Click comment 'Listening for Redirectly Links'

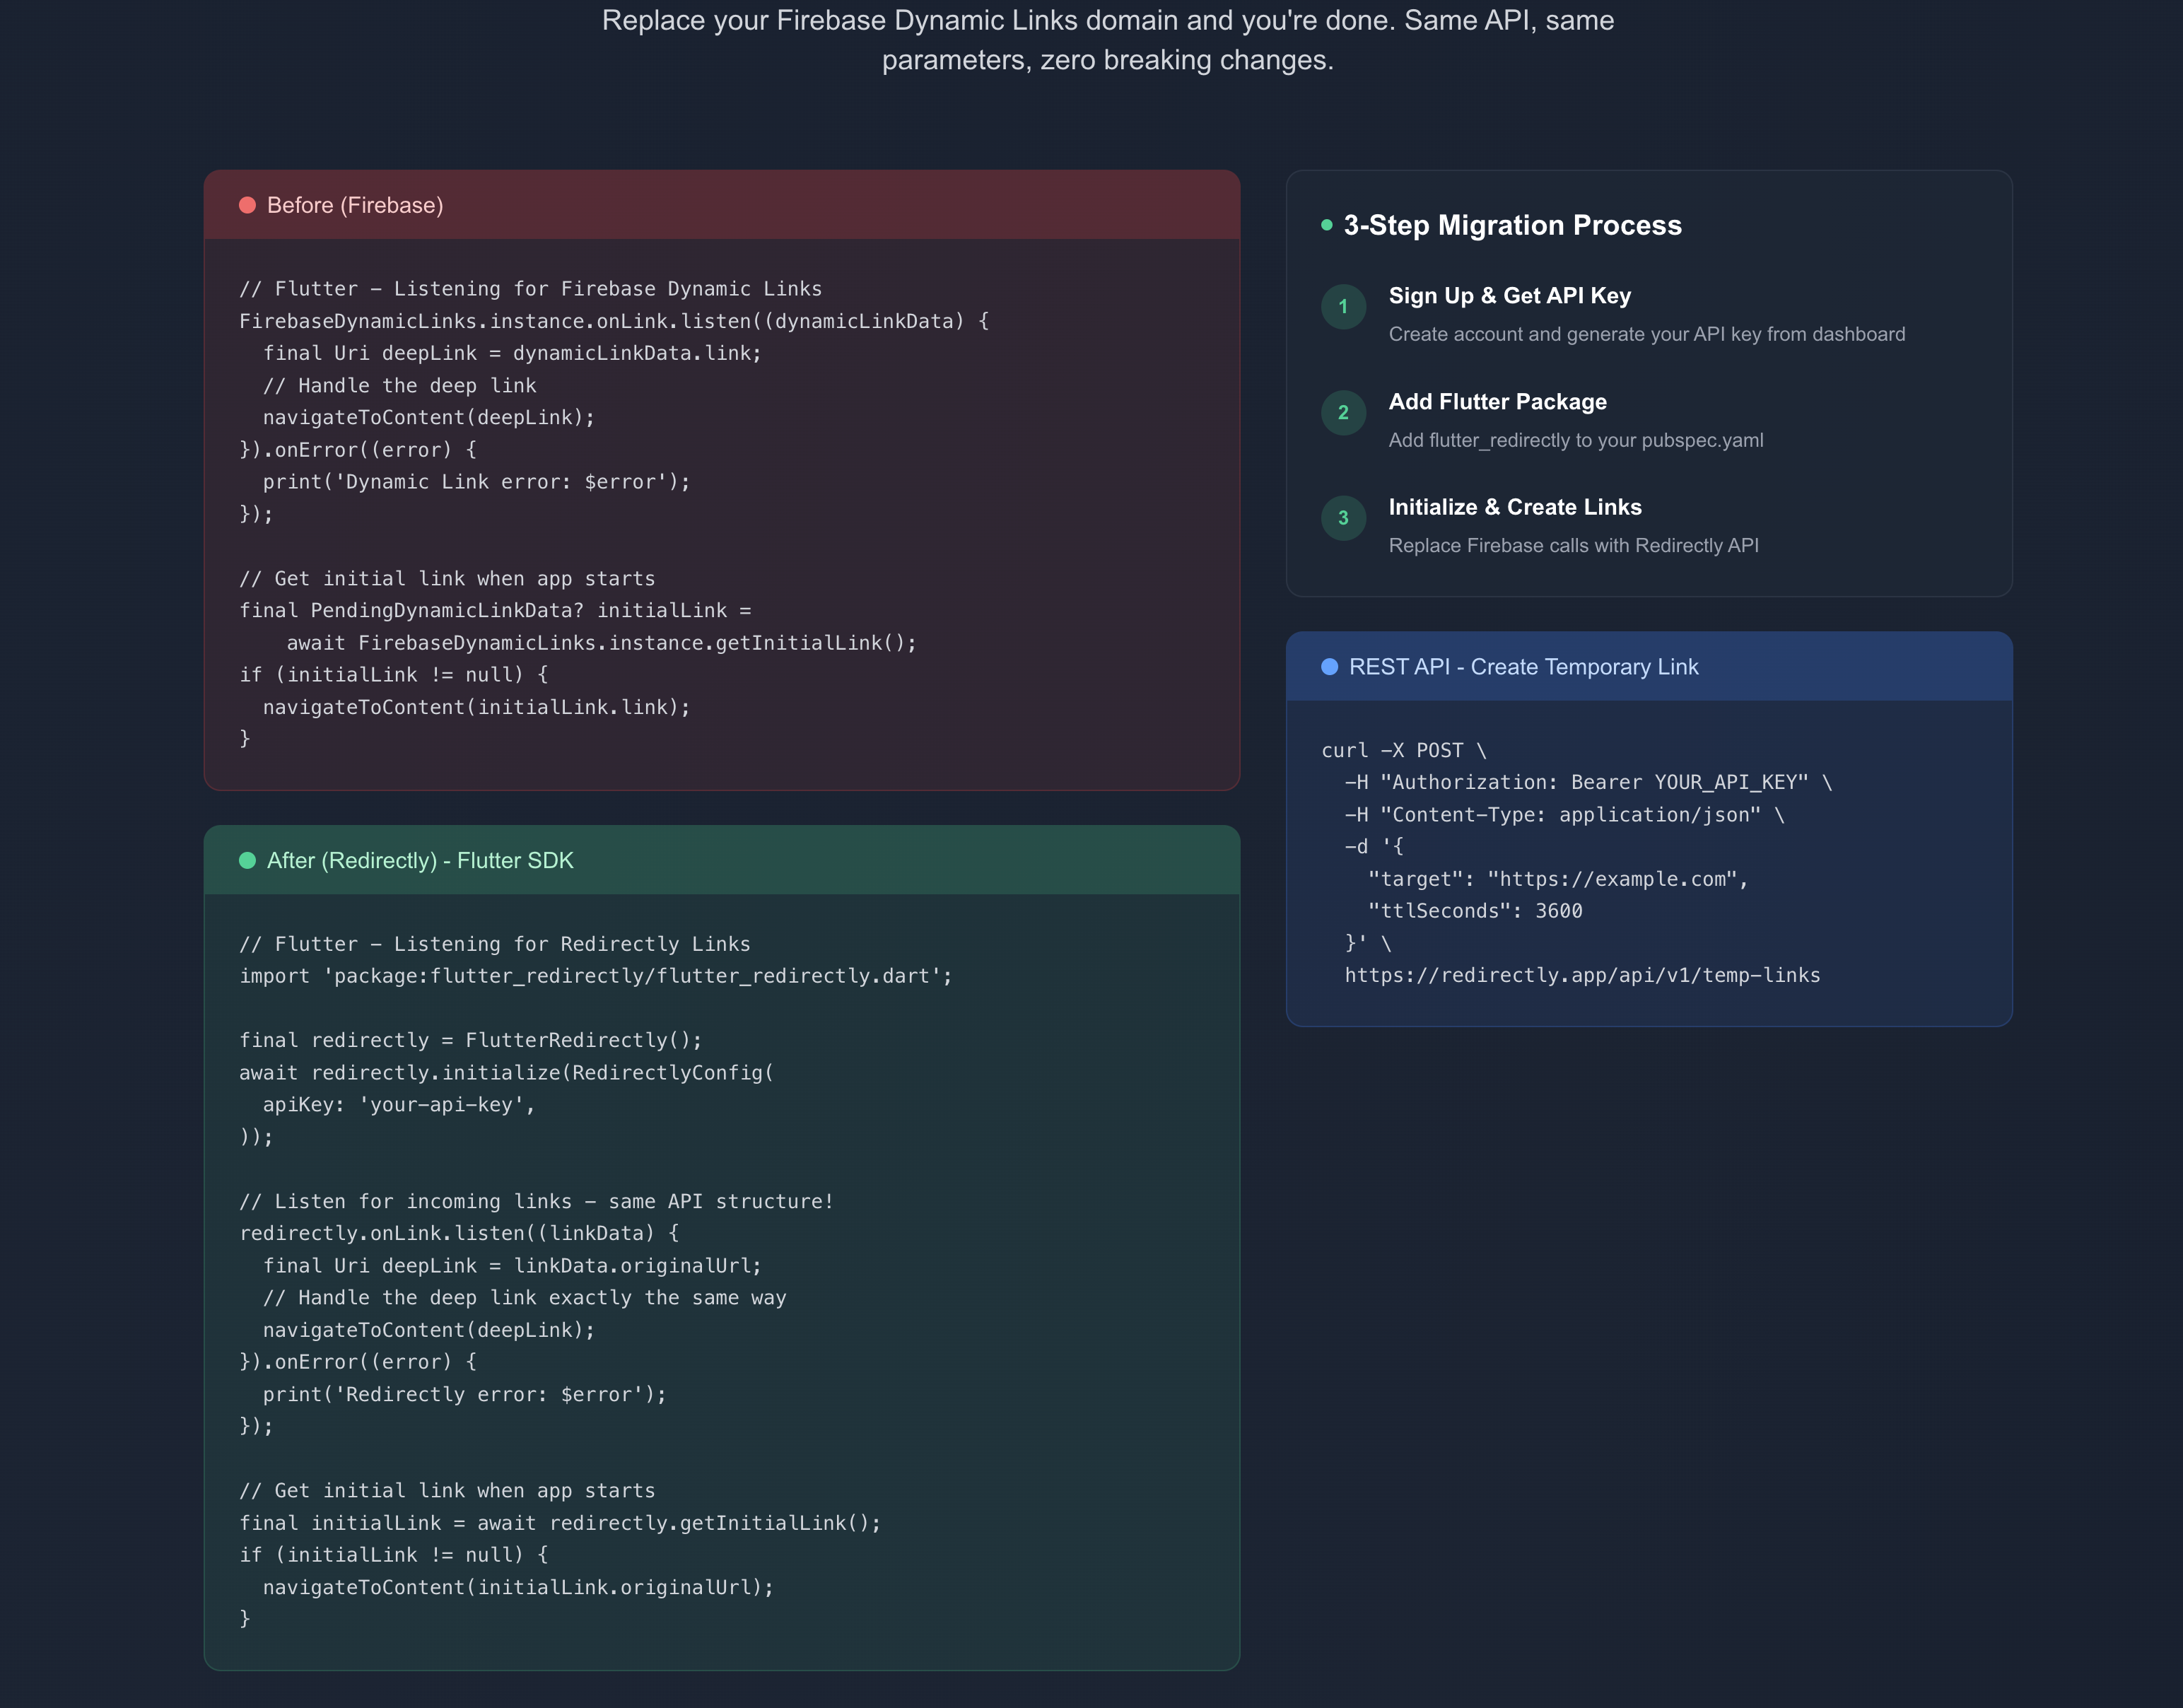[x=494, y=944]
